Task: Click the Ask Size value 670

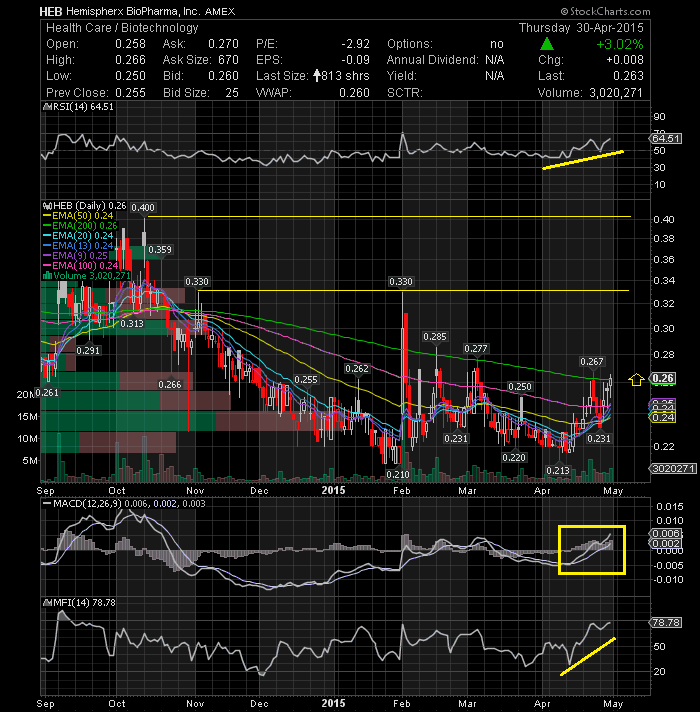Action: [228, 60]
